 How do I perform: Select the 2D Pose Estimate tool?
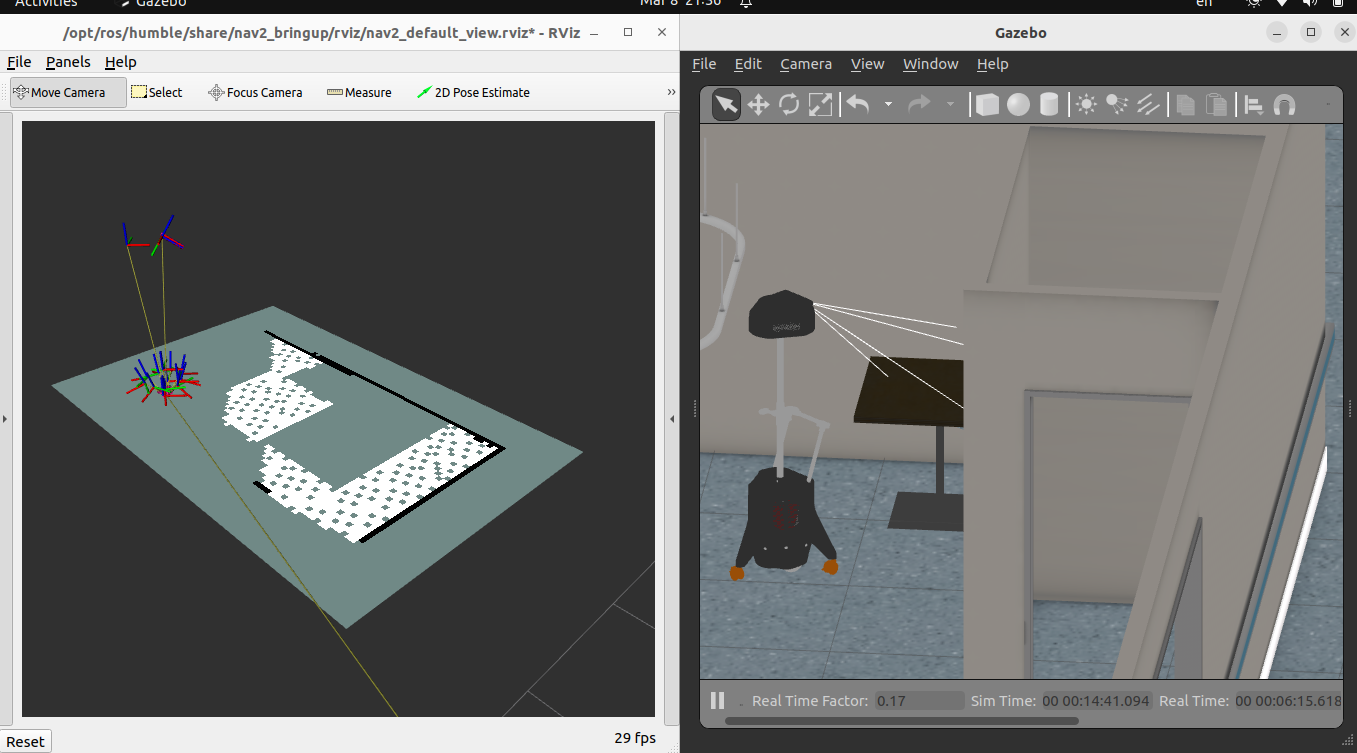(x=473, y=92)
